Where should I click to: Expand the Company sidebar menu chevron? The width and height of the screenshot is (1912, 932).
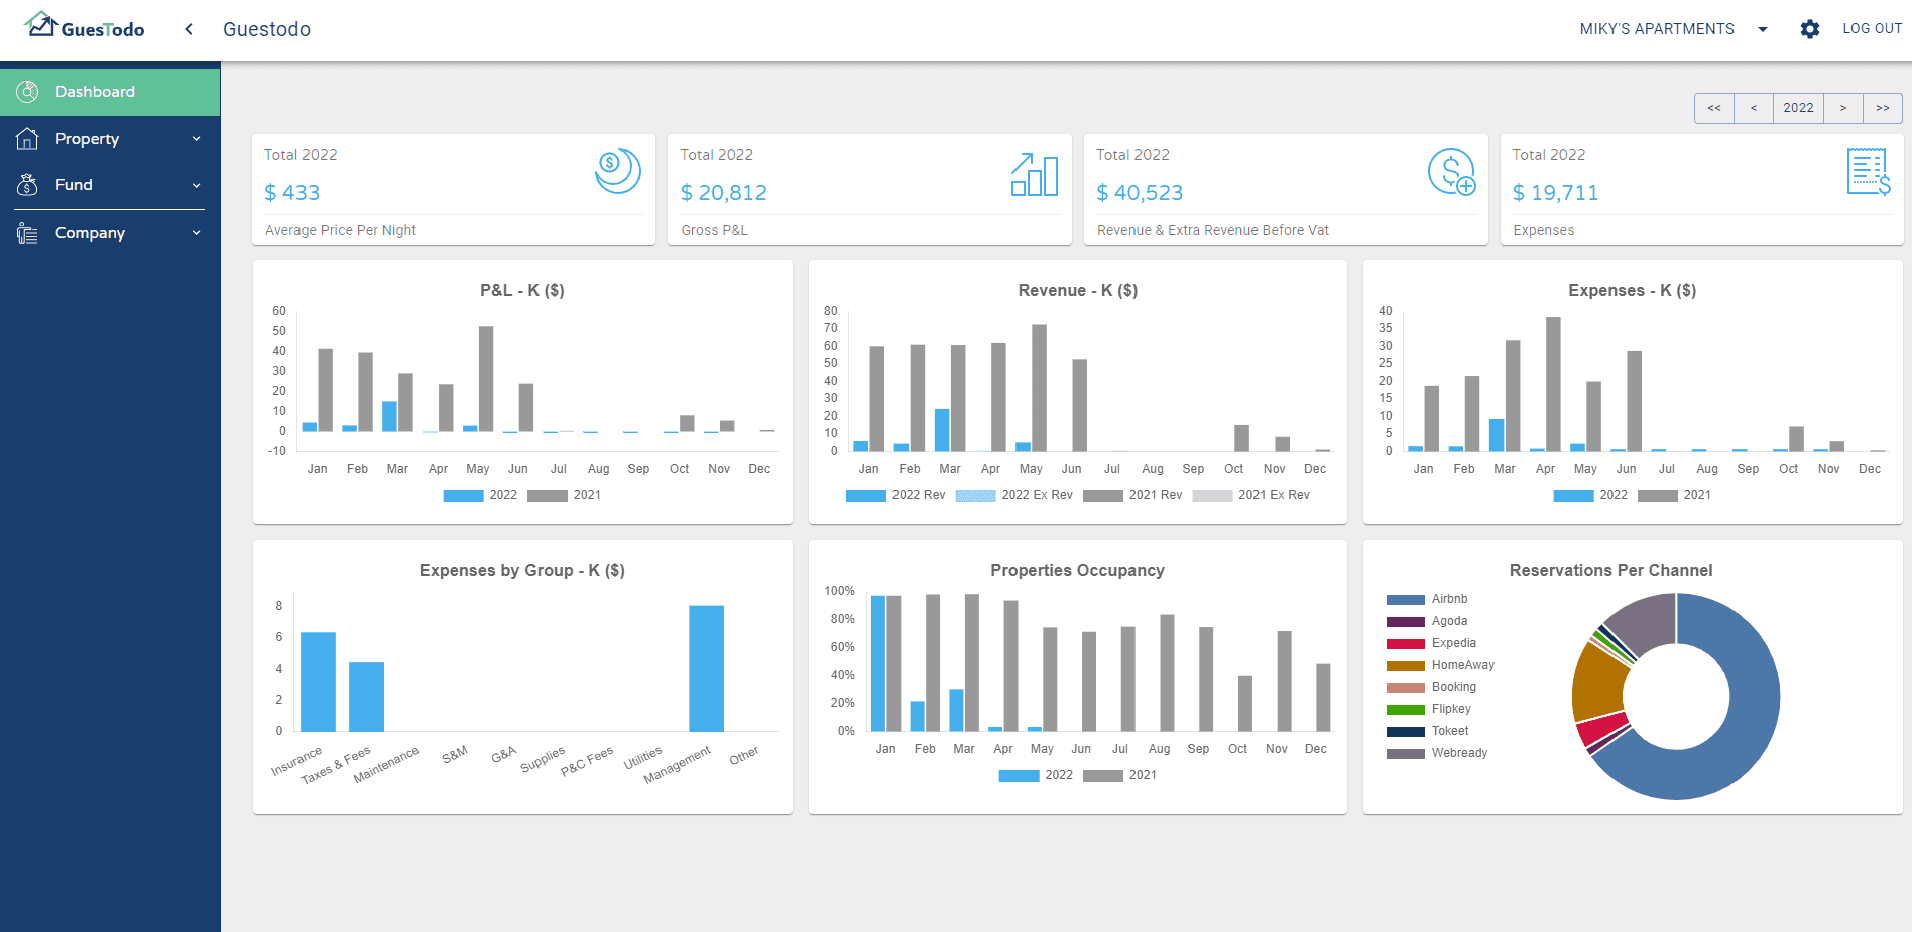[196, 233]
